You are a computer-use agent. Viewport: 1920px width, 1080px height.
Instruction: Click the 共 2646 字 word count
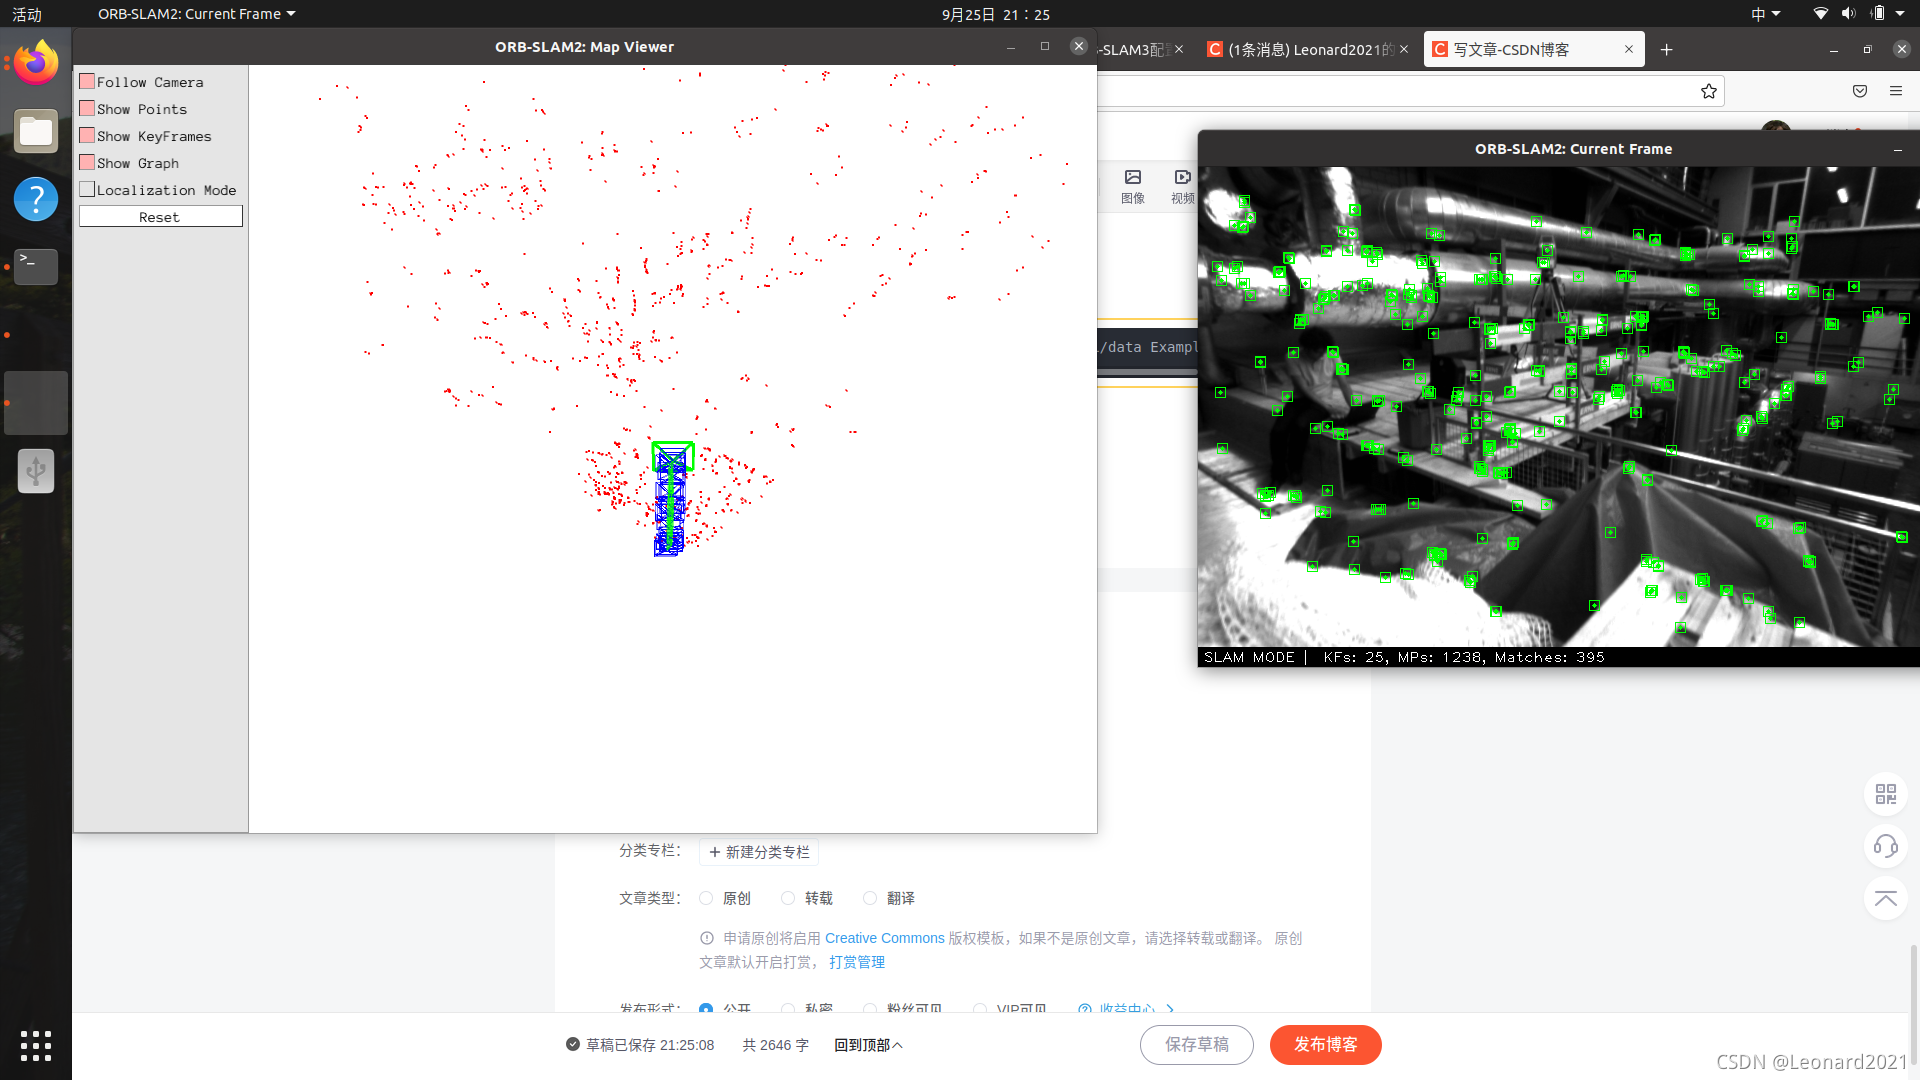coord(776,1045)
